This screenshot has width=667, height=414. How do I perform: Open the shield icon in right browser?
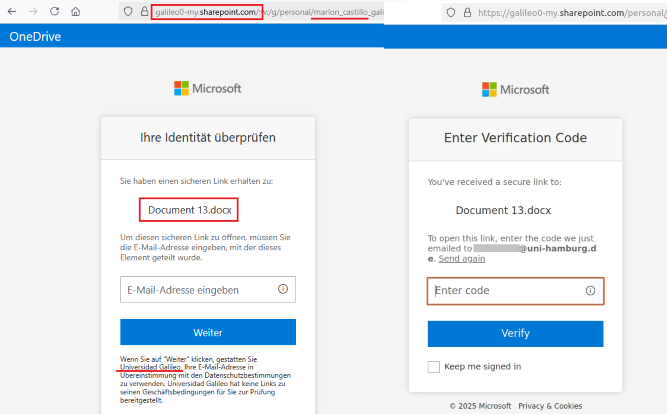tap(451, 13)
